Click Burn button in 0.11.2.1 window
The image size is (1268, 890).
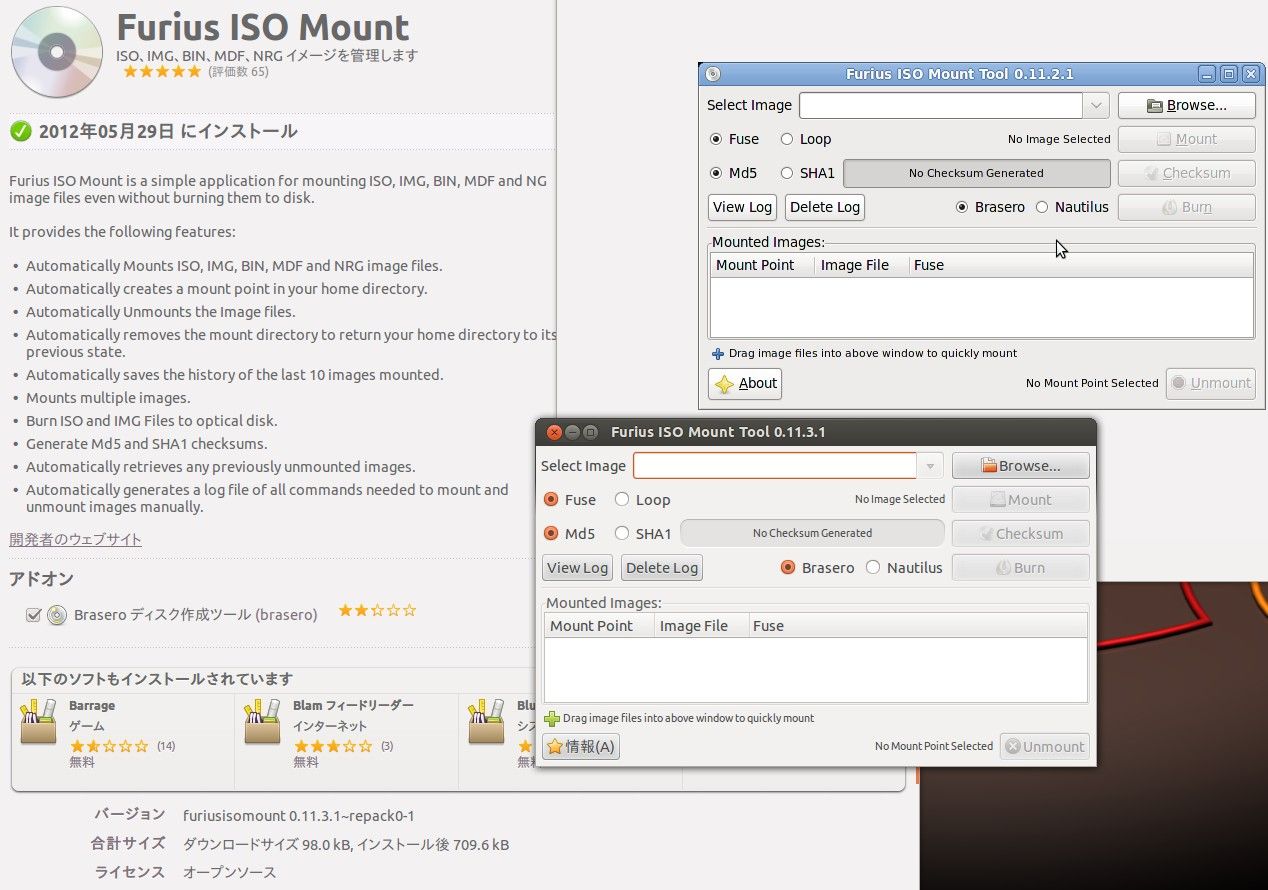[1186, 207]
